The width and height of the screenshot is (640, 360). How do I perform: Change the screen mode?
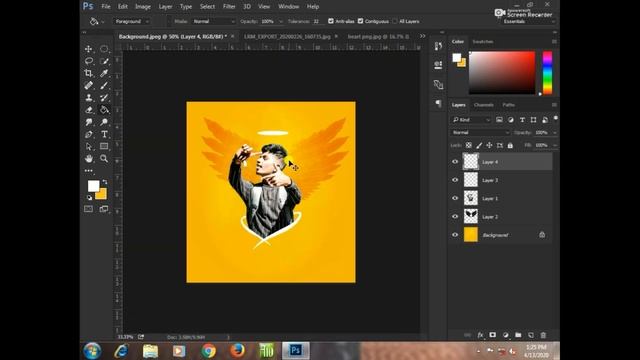pyautogui.click(x=104, y=209)
